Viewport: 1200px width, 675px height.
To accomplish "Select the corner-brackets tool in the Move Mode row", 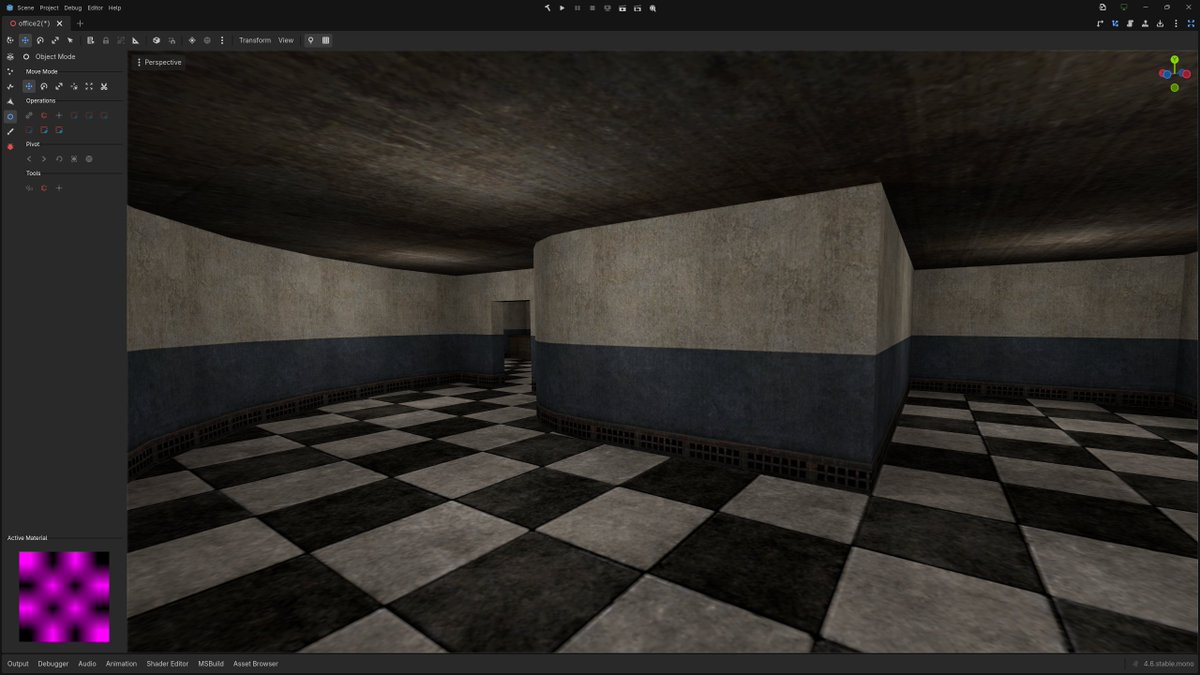I will [89, 87].
